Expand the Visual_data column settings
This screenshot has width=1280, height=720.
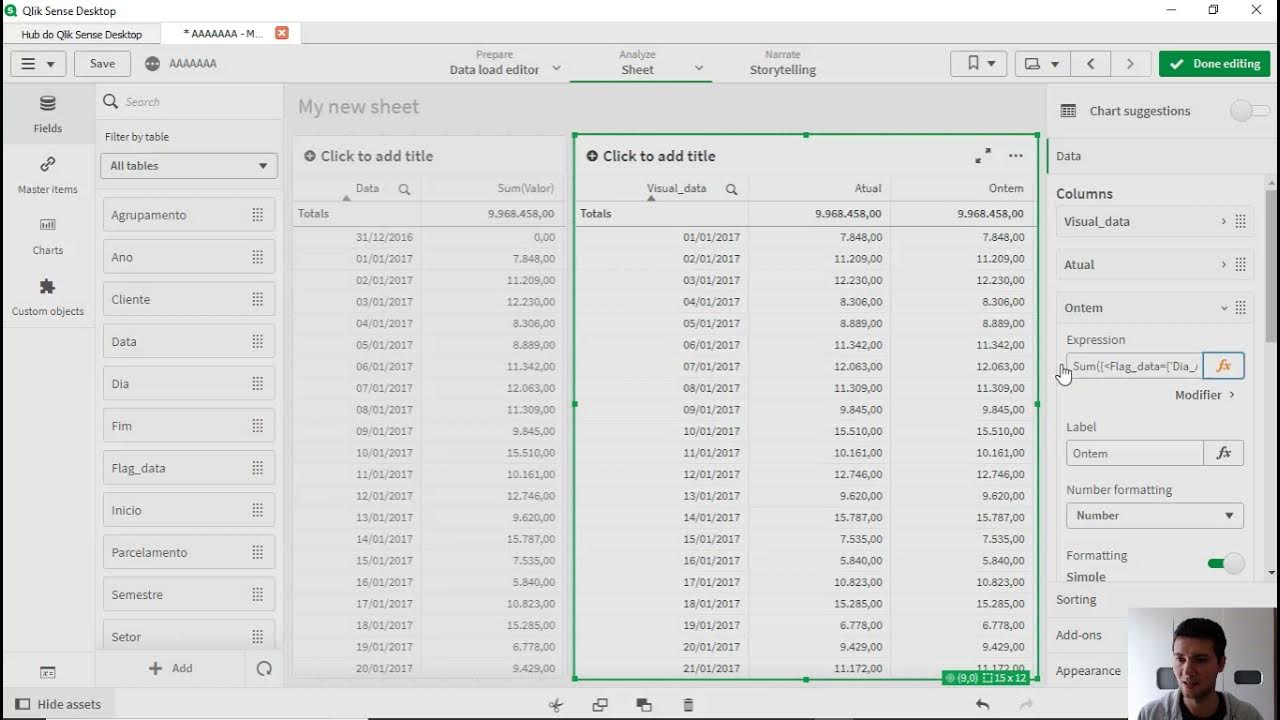(x=1155, y=221)
